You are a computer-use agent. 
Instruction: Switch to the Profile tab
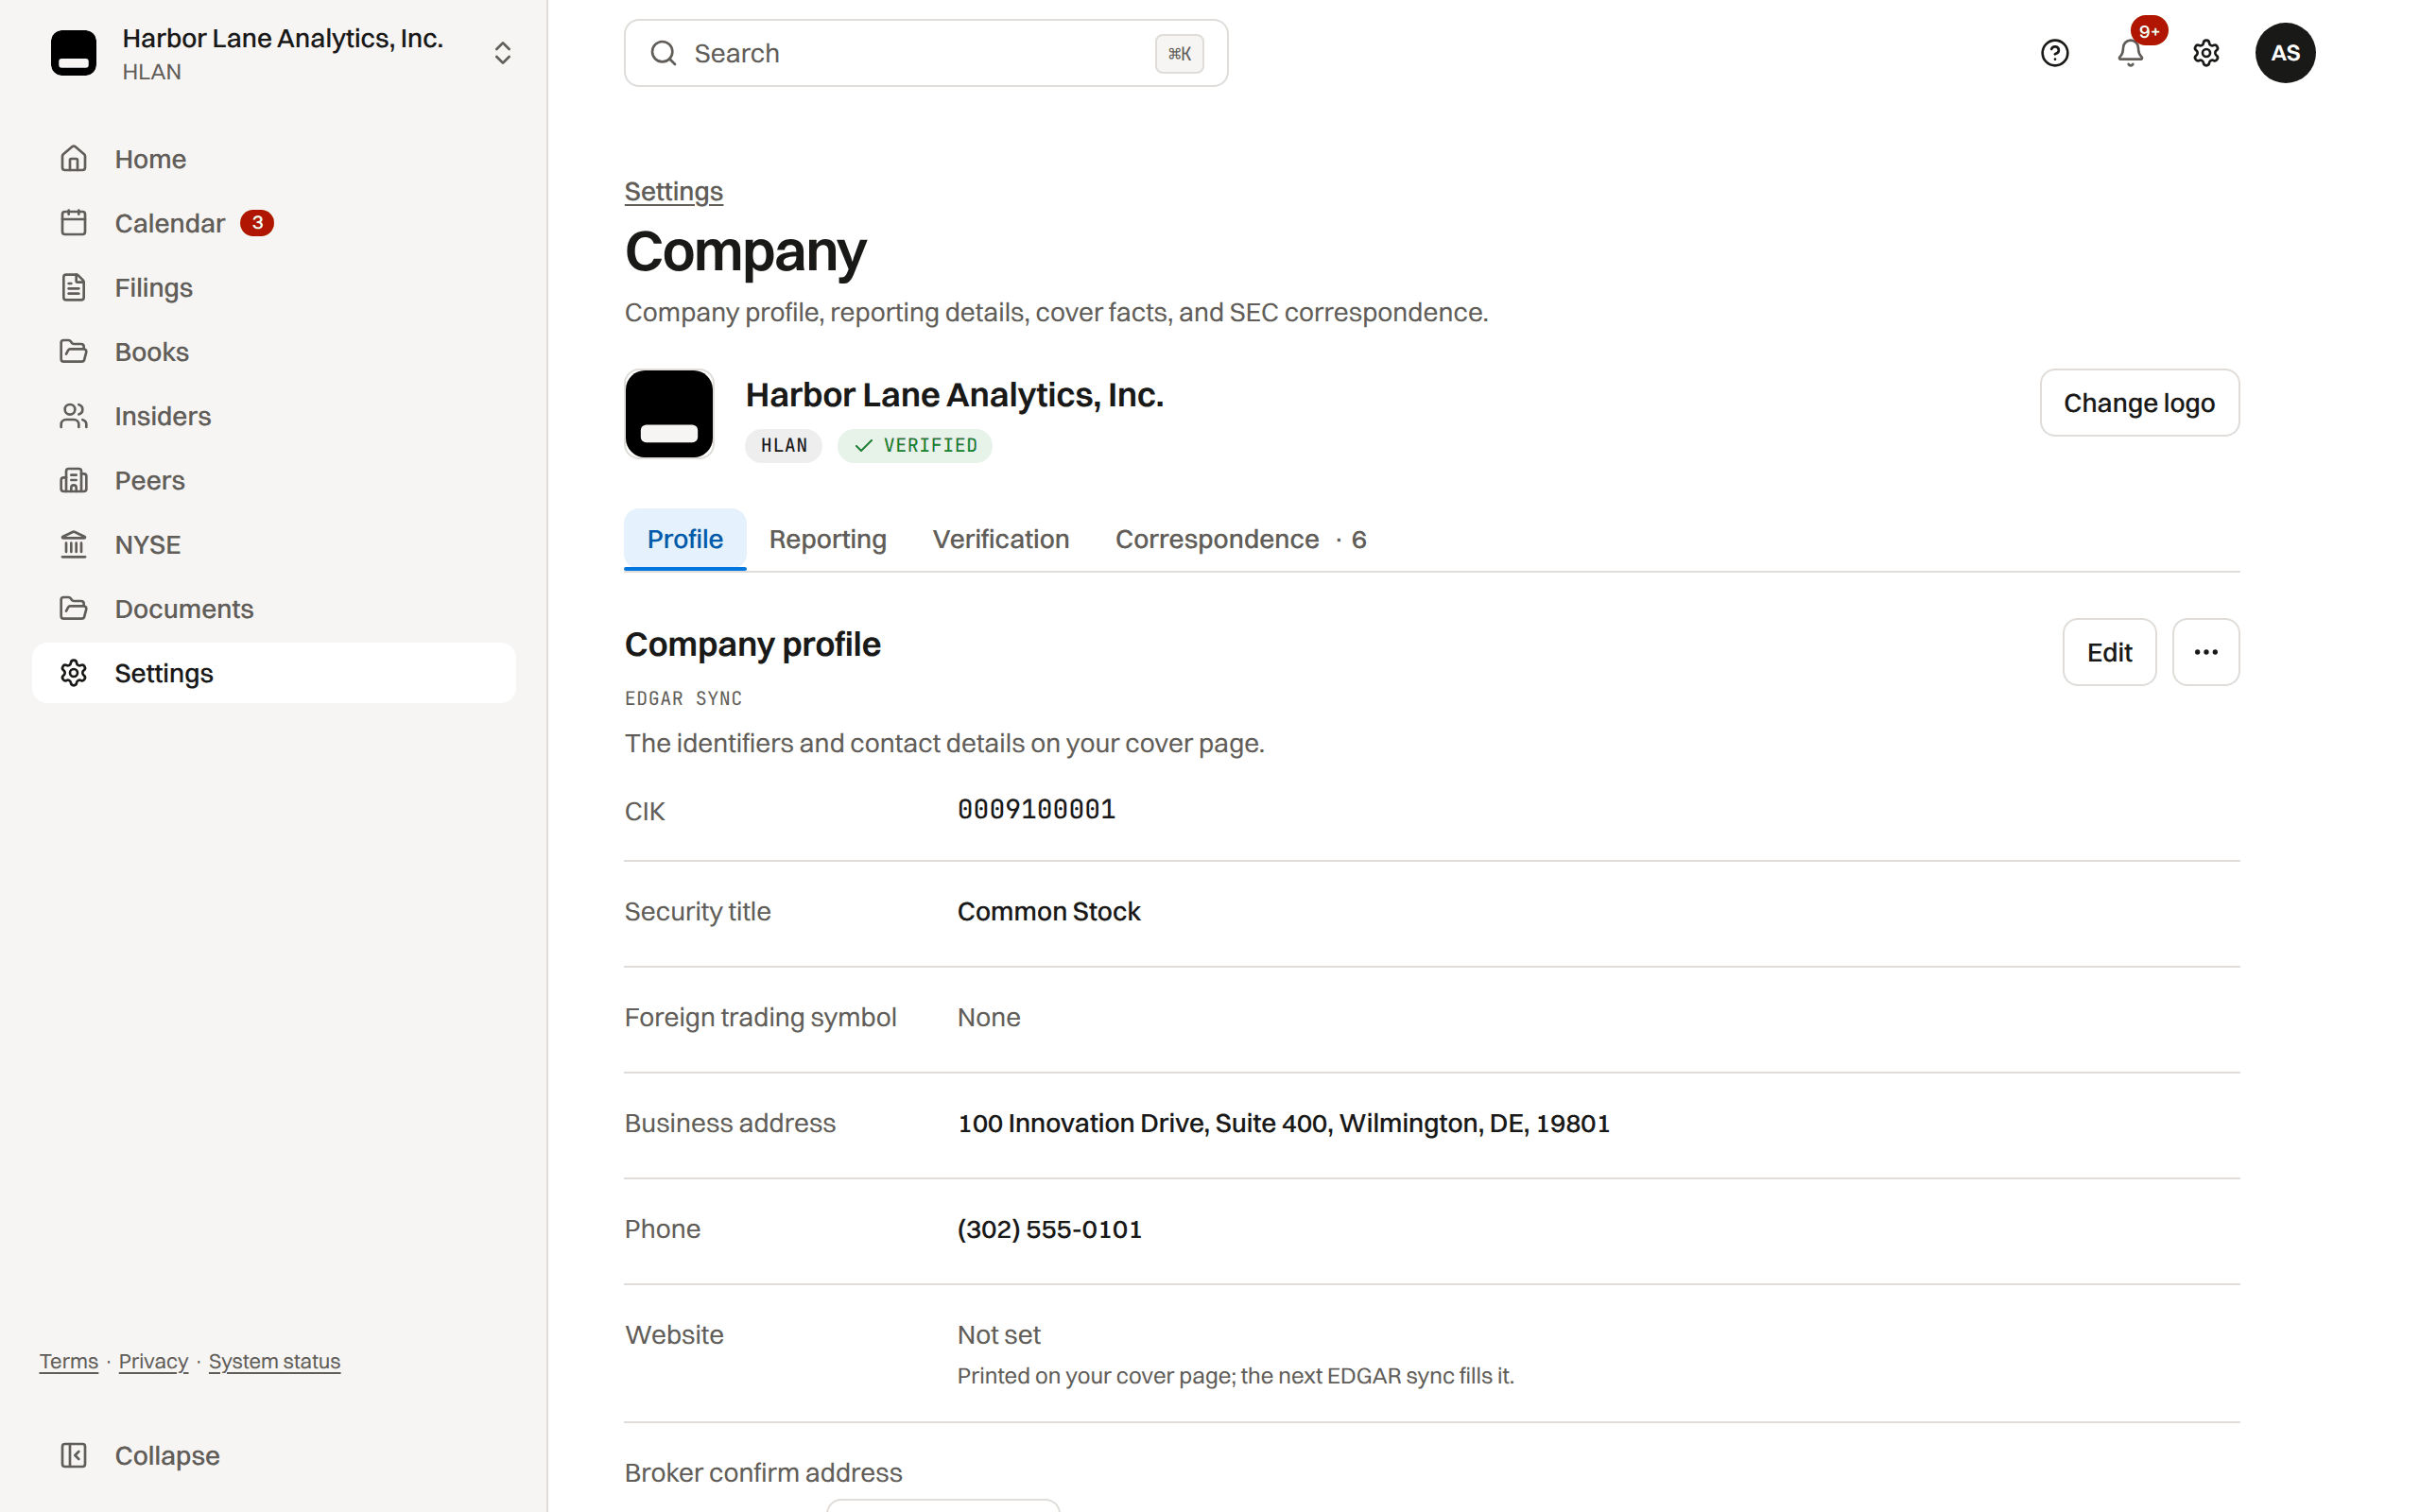[685, 539]
